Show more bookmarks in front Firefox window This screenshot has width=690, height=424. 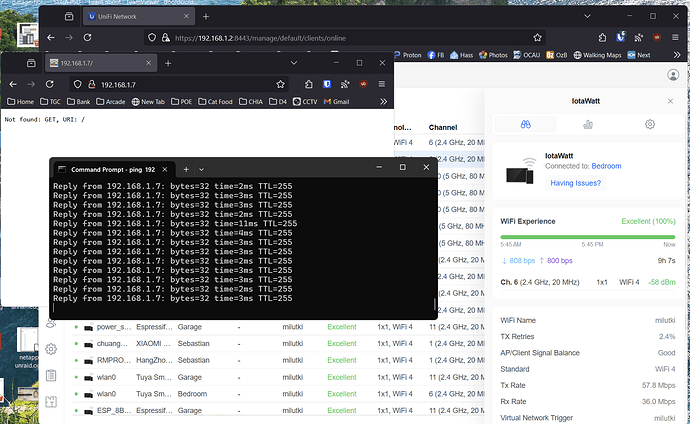pyautogui.click(x=383, y=102)
